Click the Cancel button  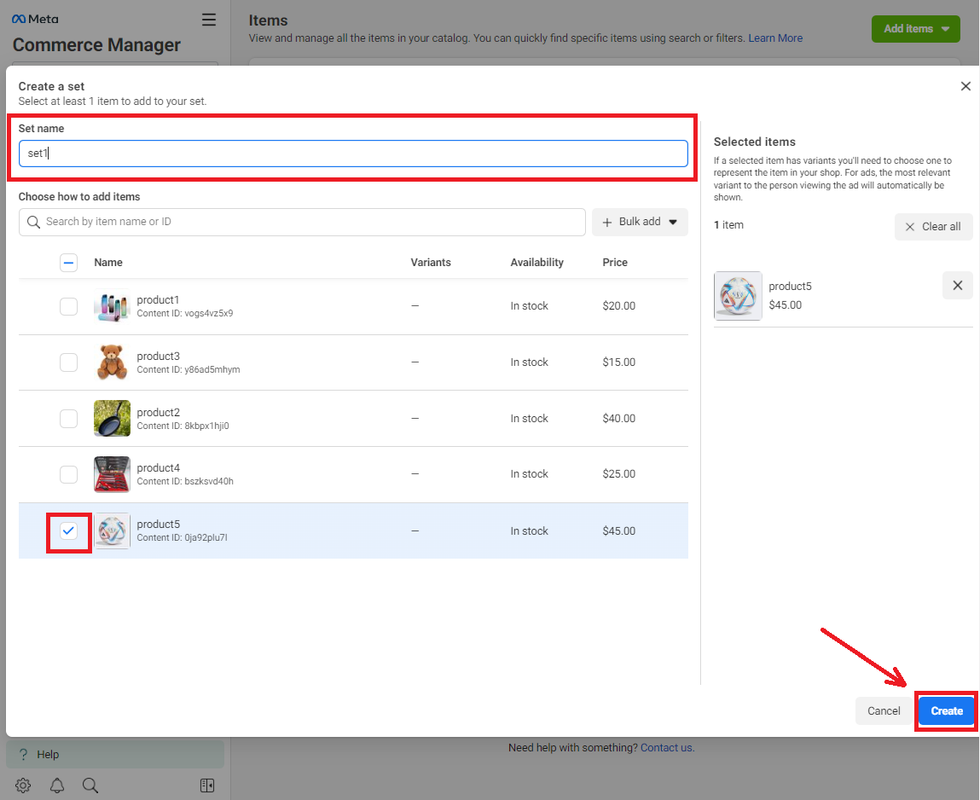tap(883, 711)
